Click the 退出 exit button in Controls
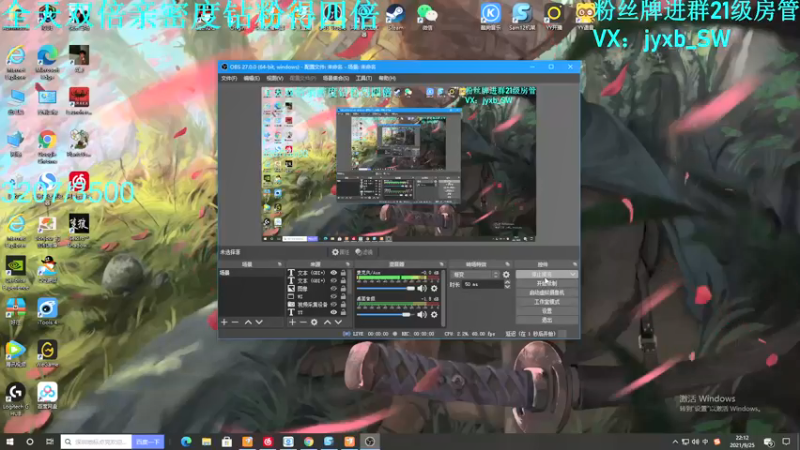This screenshot has width=800, height=450. tap(546, 320)
